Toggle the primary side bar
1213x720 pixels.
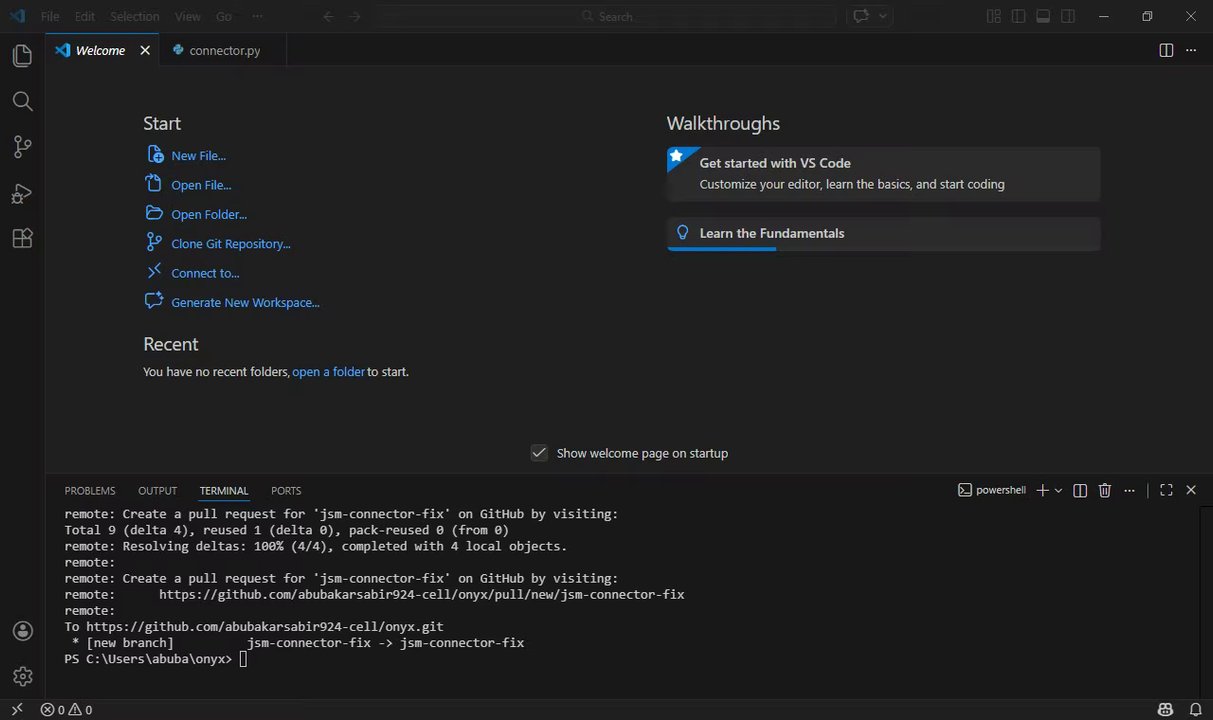pyautogui.click(x=1018, y=16)
